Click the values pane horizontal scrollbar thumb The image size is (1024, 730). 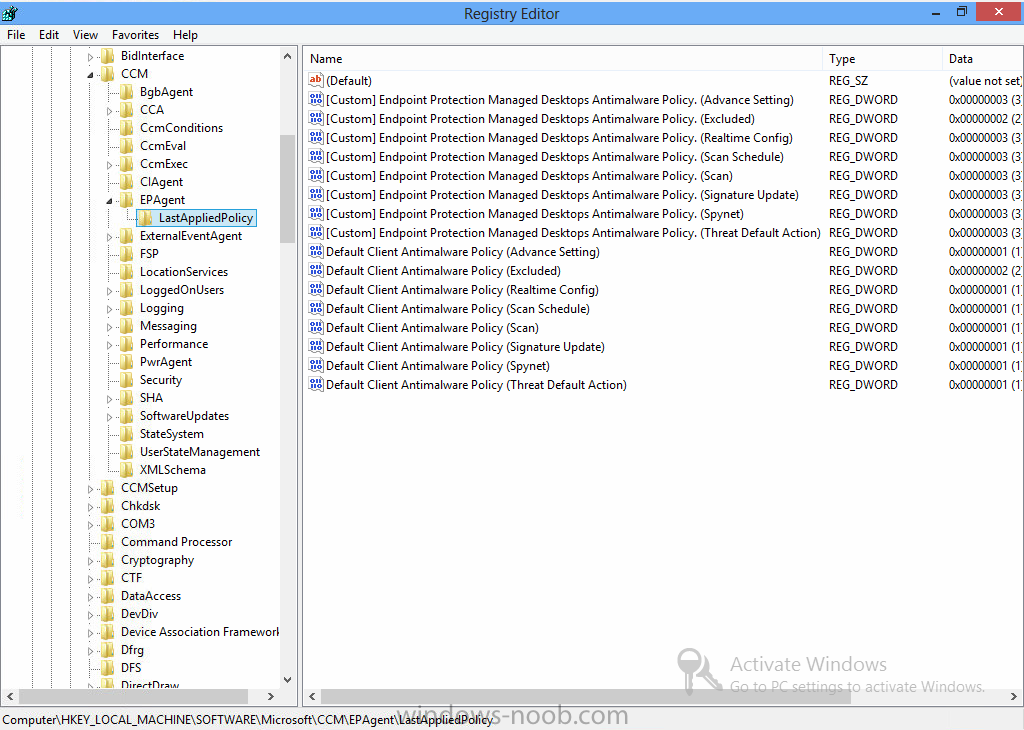pyautogui.click(x=586, y=697)
